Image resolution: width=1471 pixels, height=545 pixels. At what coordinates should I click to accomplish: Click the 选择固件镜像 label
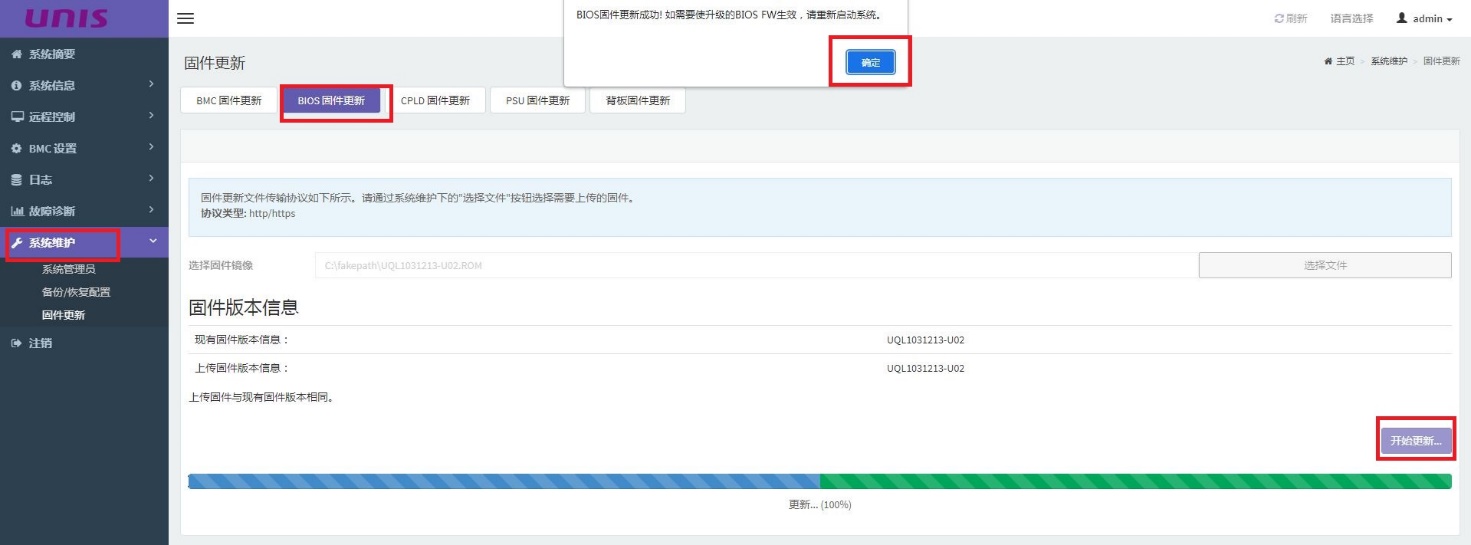(x=221, y=265)
